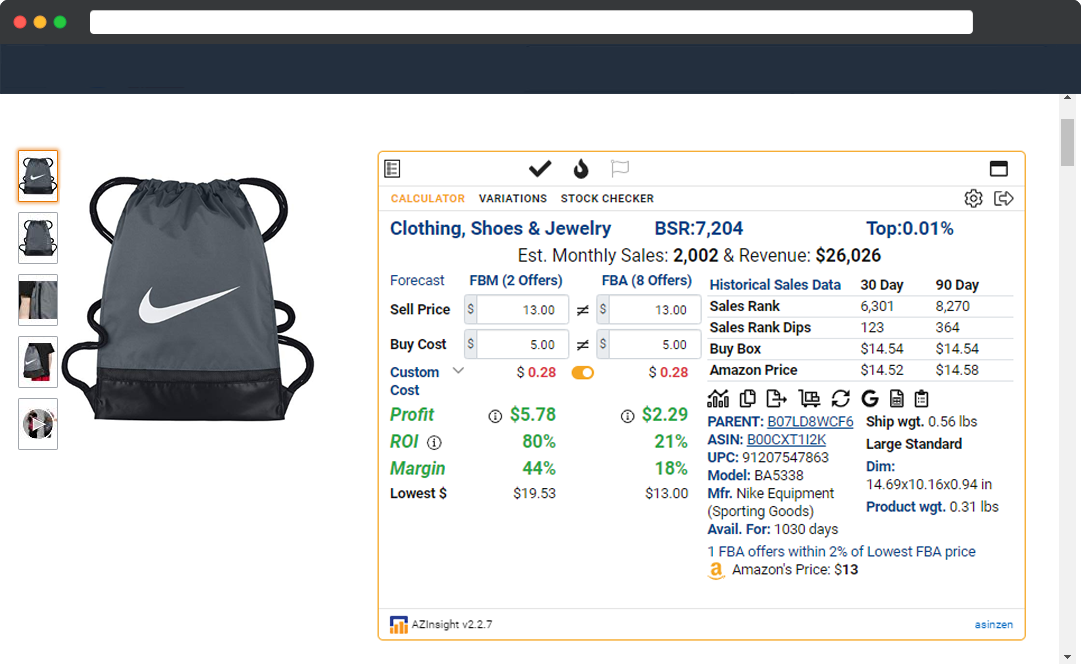Click the refresh arrows icon
The width and height of the screenshot is (1081, 664).
[x=840, y=399]
